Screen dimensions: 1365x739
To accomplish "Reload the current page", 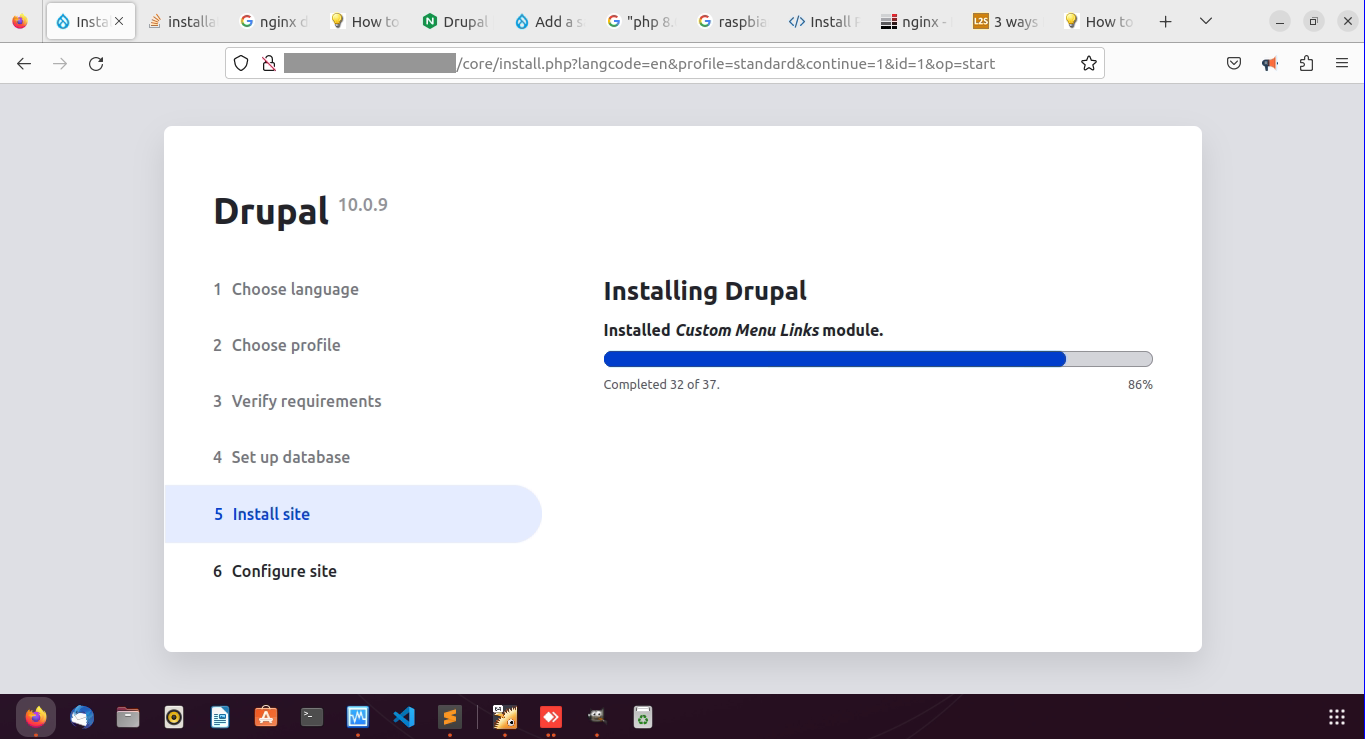I will click(96, 63).
